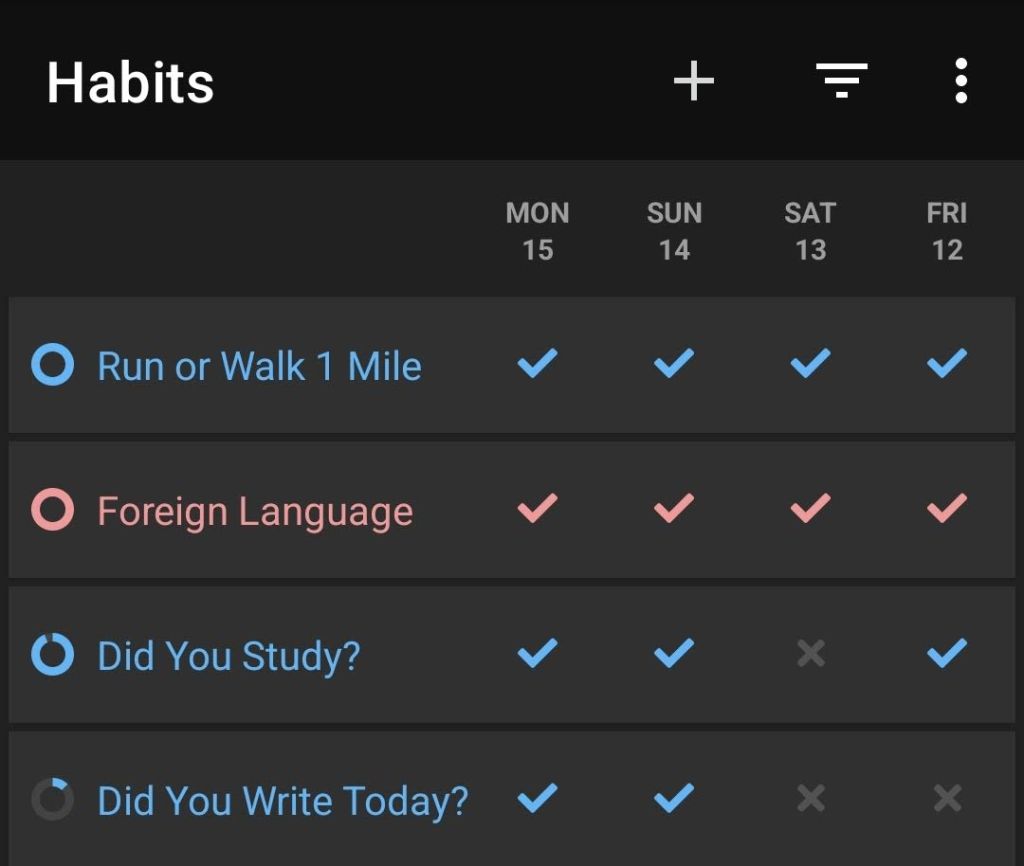Open the Run or Walk 1 Mile habit
Screen dimensions: 1024x866
[x=259, y=366]
